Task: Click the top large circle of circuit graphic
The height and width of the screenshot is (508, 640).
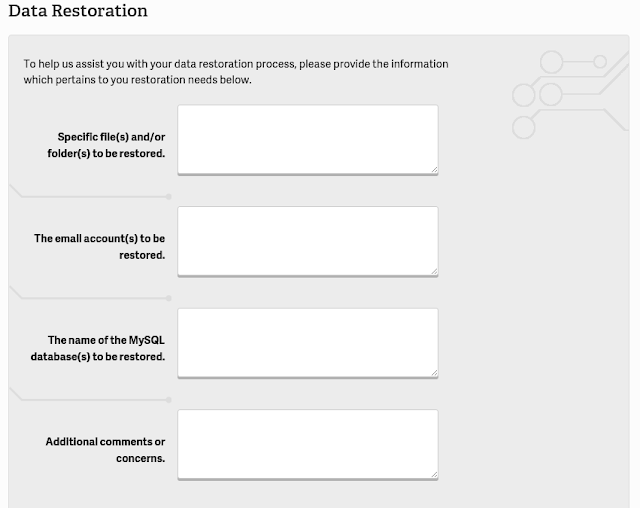Action: [x=551, y=62]
